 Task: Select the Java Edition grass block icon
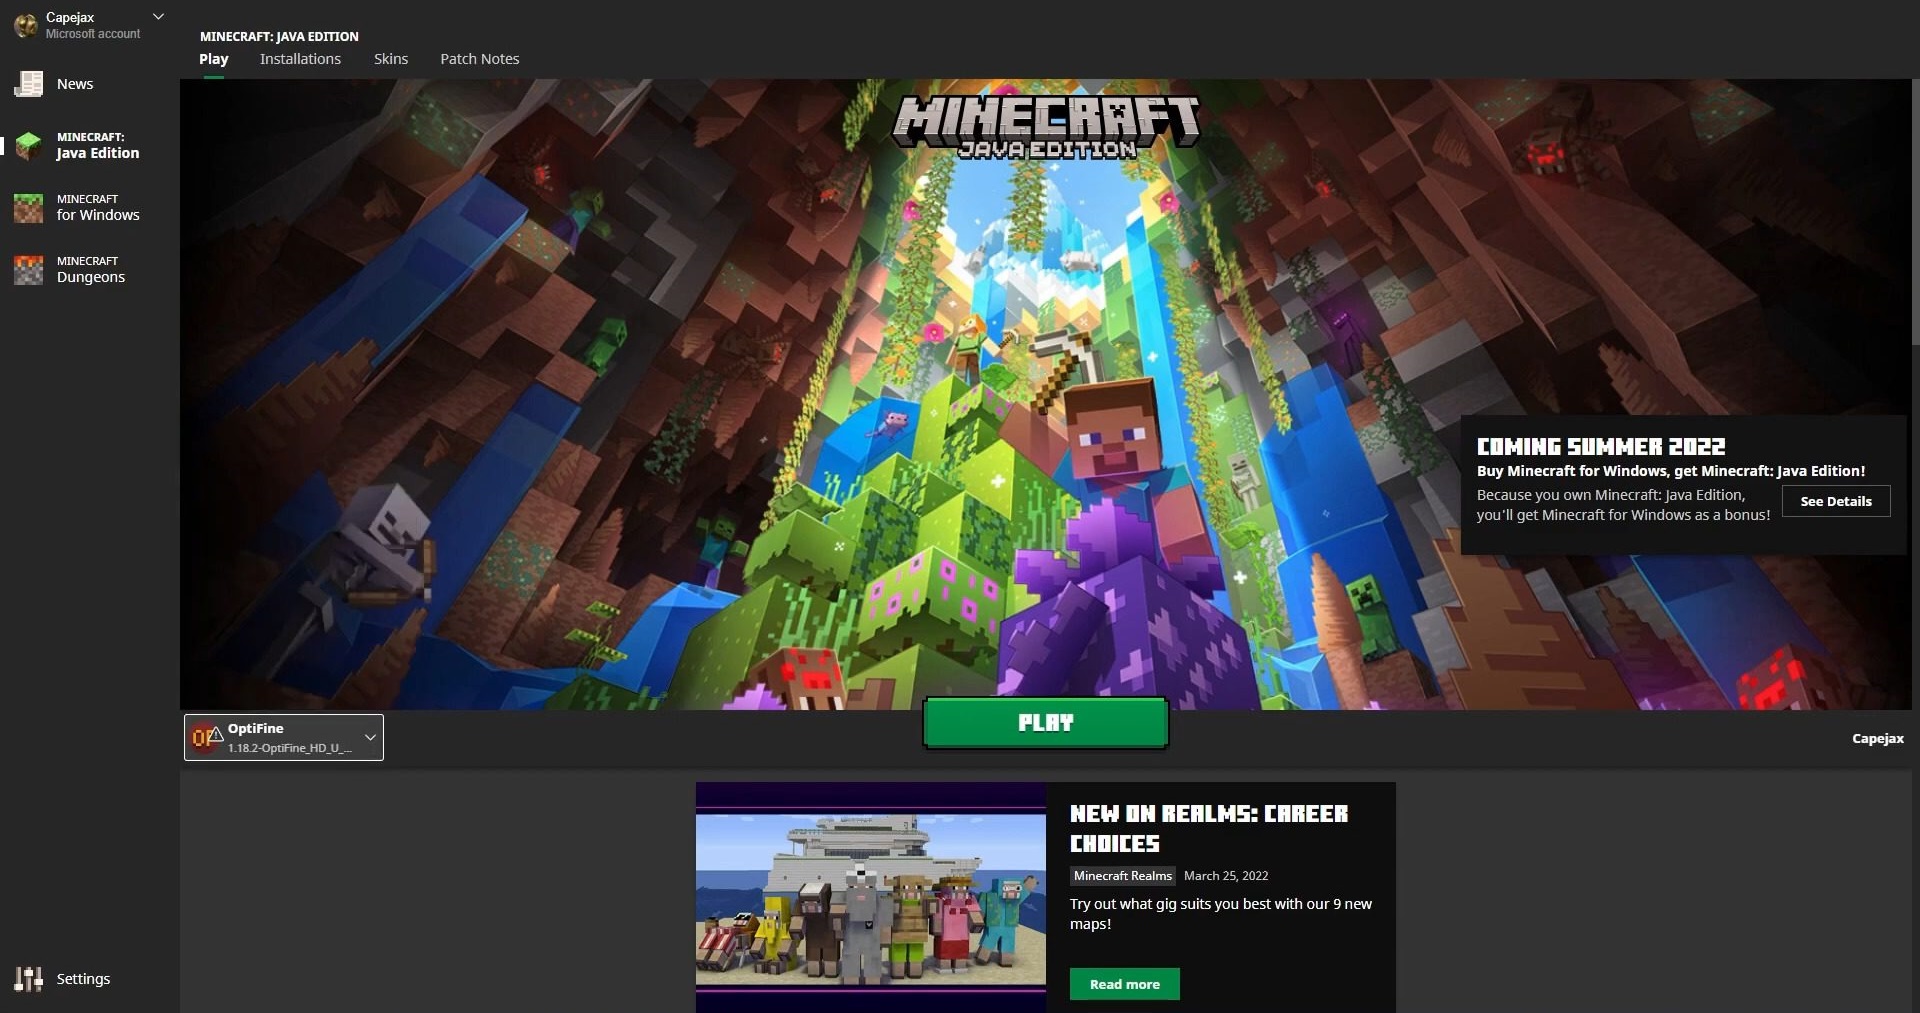(28, 146)
